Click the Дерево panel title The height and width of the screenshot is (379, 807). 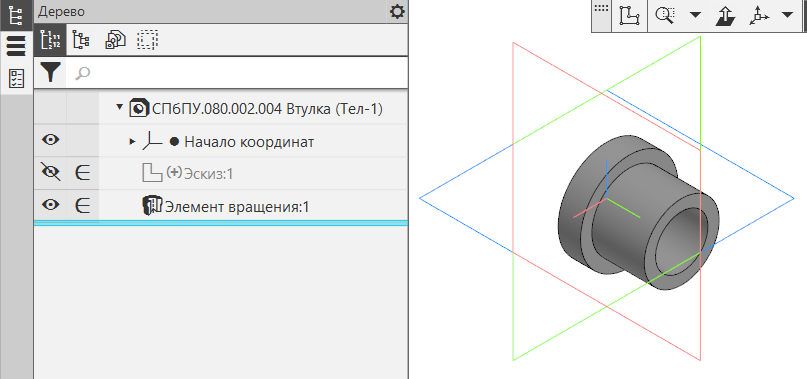tap(61, 11)
